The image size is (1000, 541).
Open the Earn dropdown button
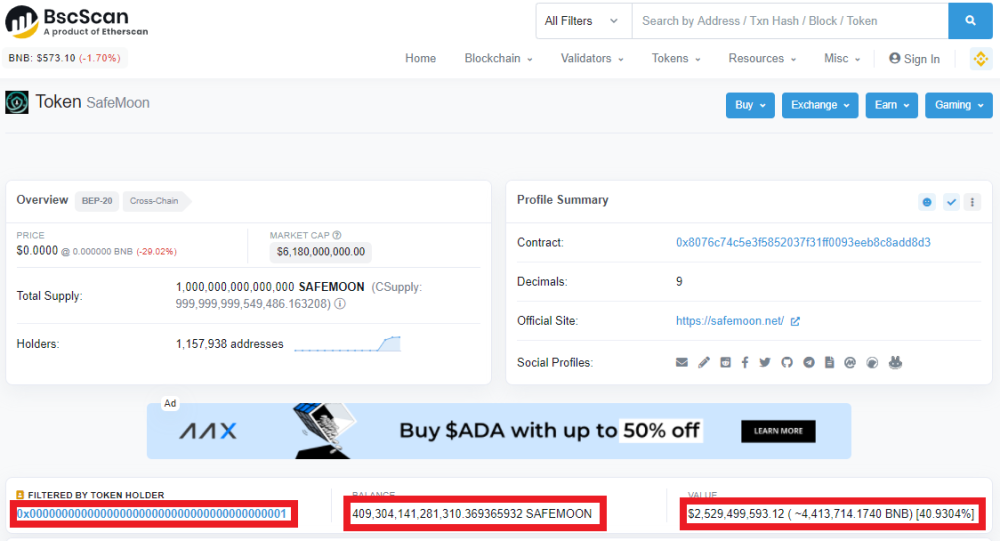(x=892, y=105)
